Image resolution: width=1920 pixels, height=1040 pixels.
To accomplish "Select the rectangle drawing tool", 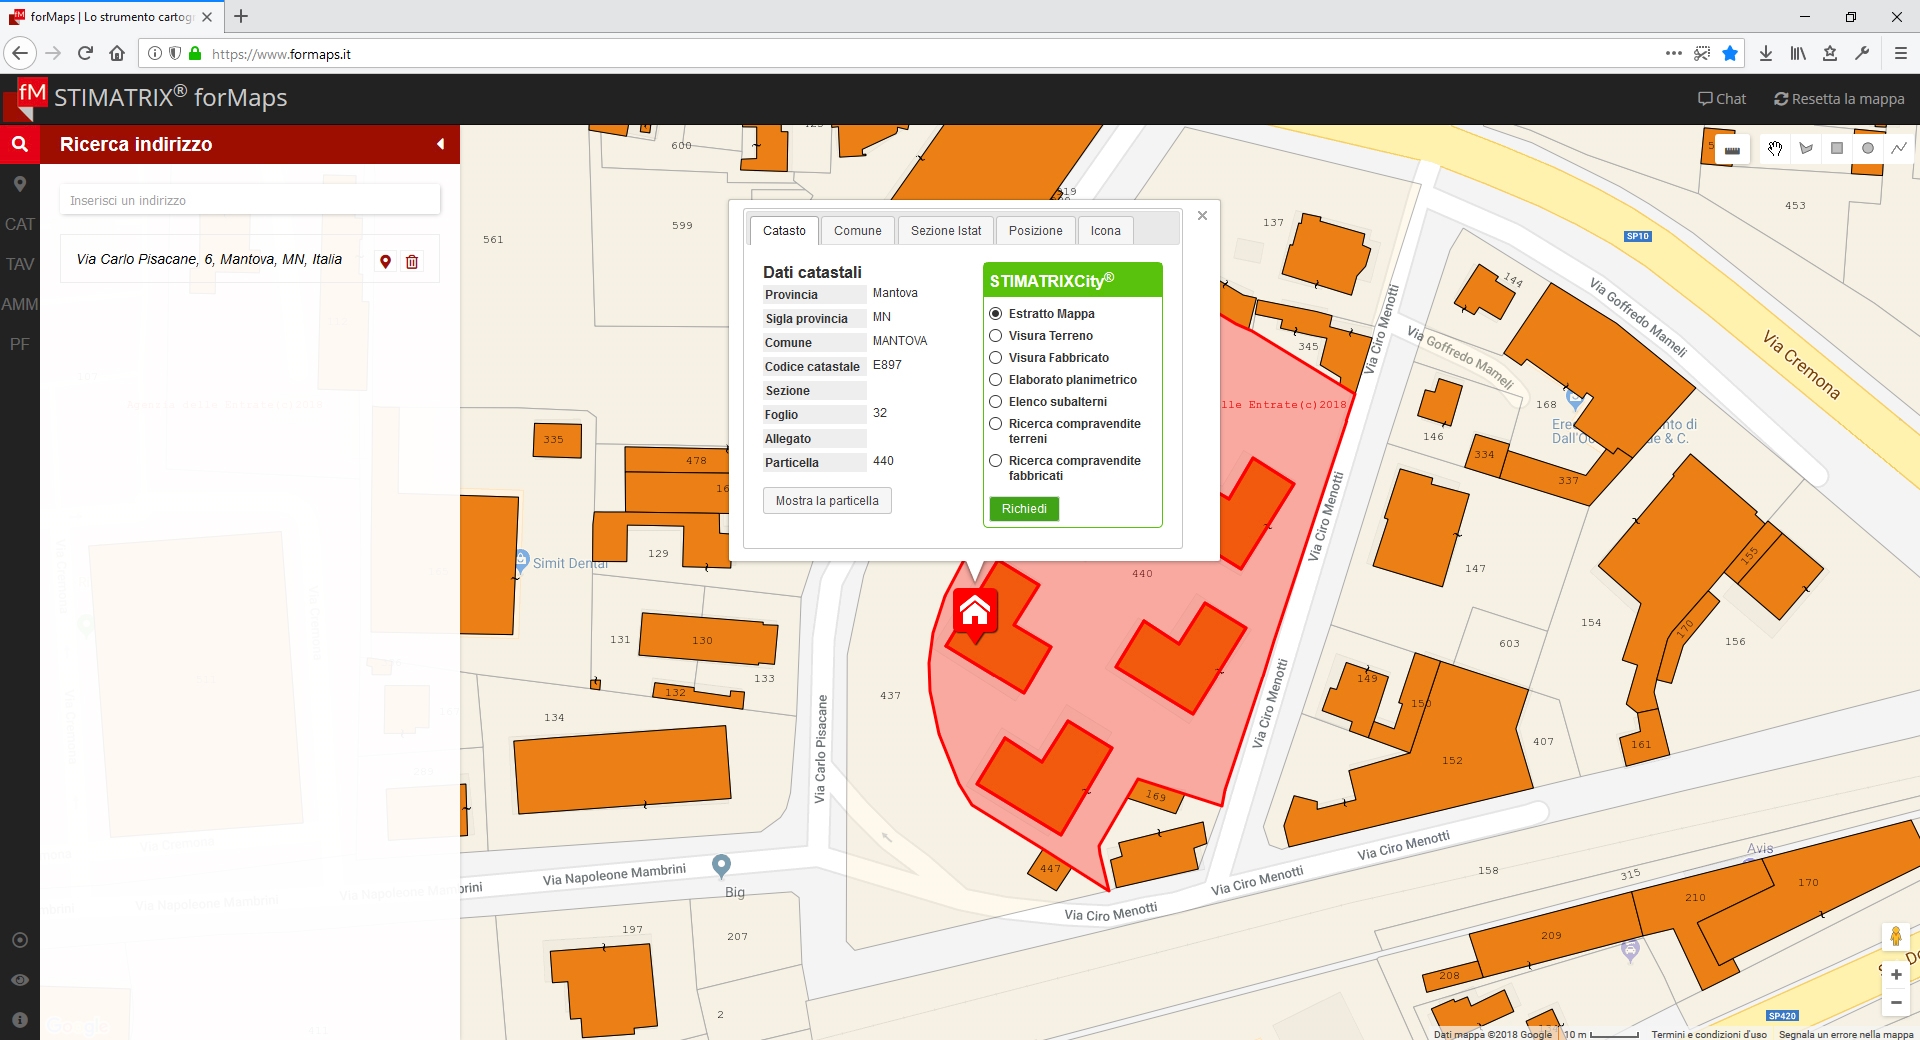I will [1837, 148].
